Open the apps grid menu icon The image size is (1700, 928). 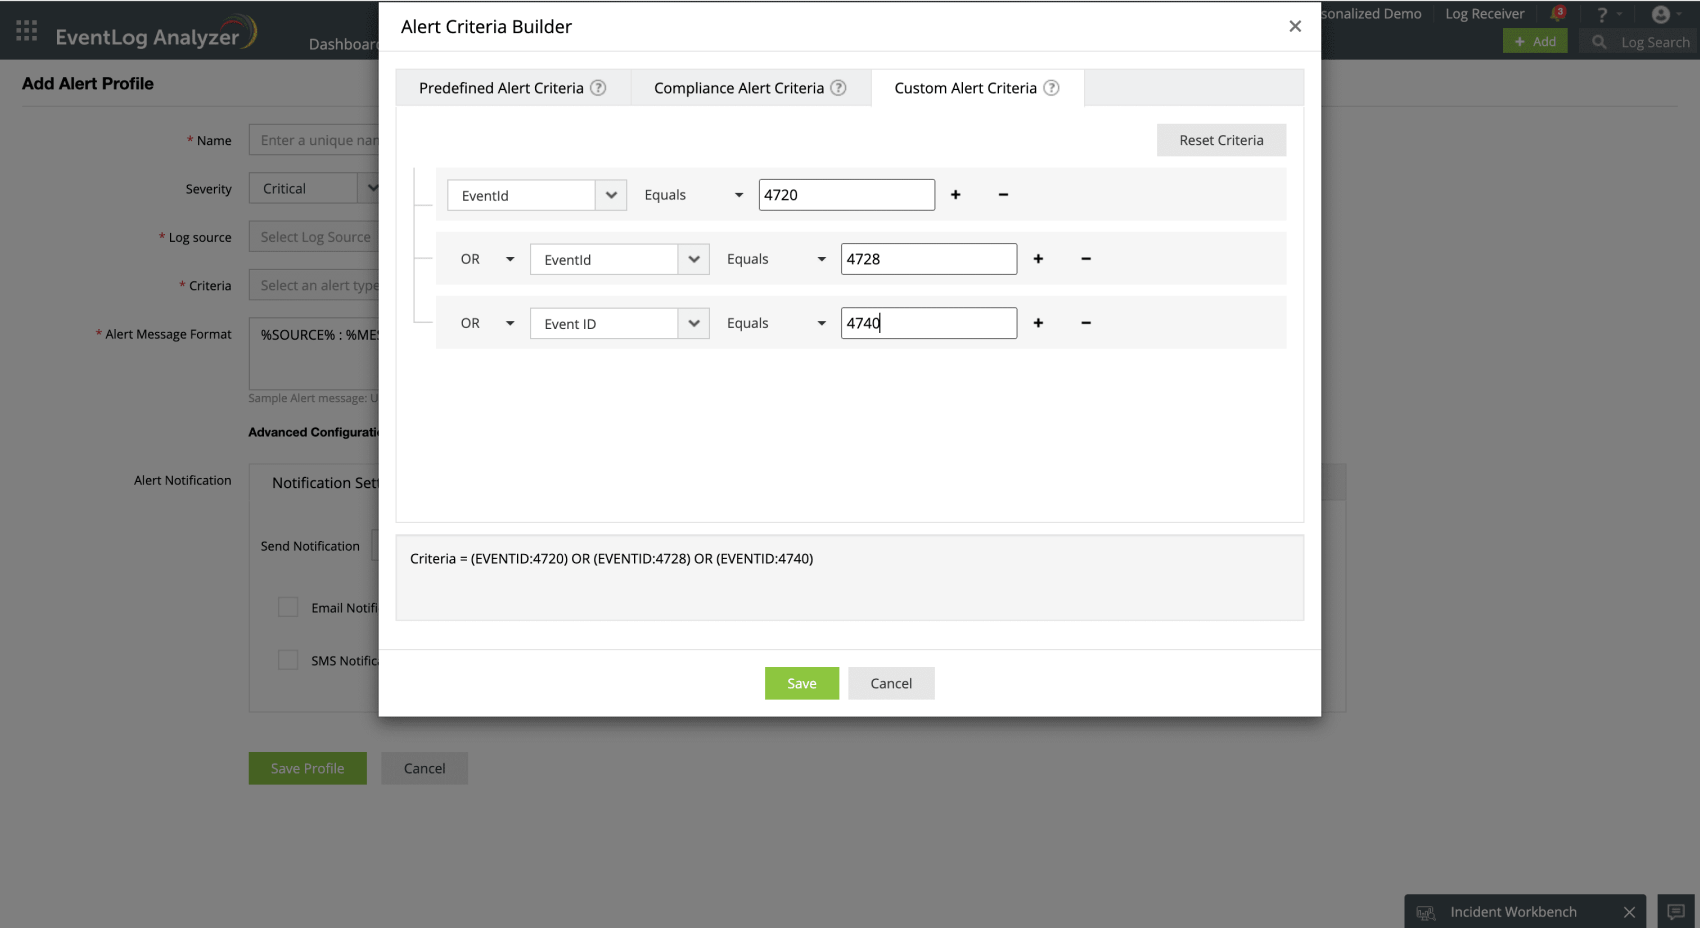[x=27, y=31]
